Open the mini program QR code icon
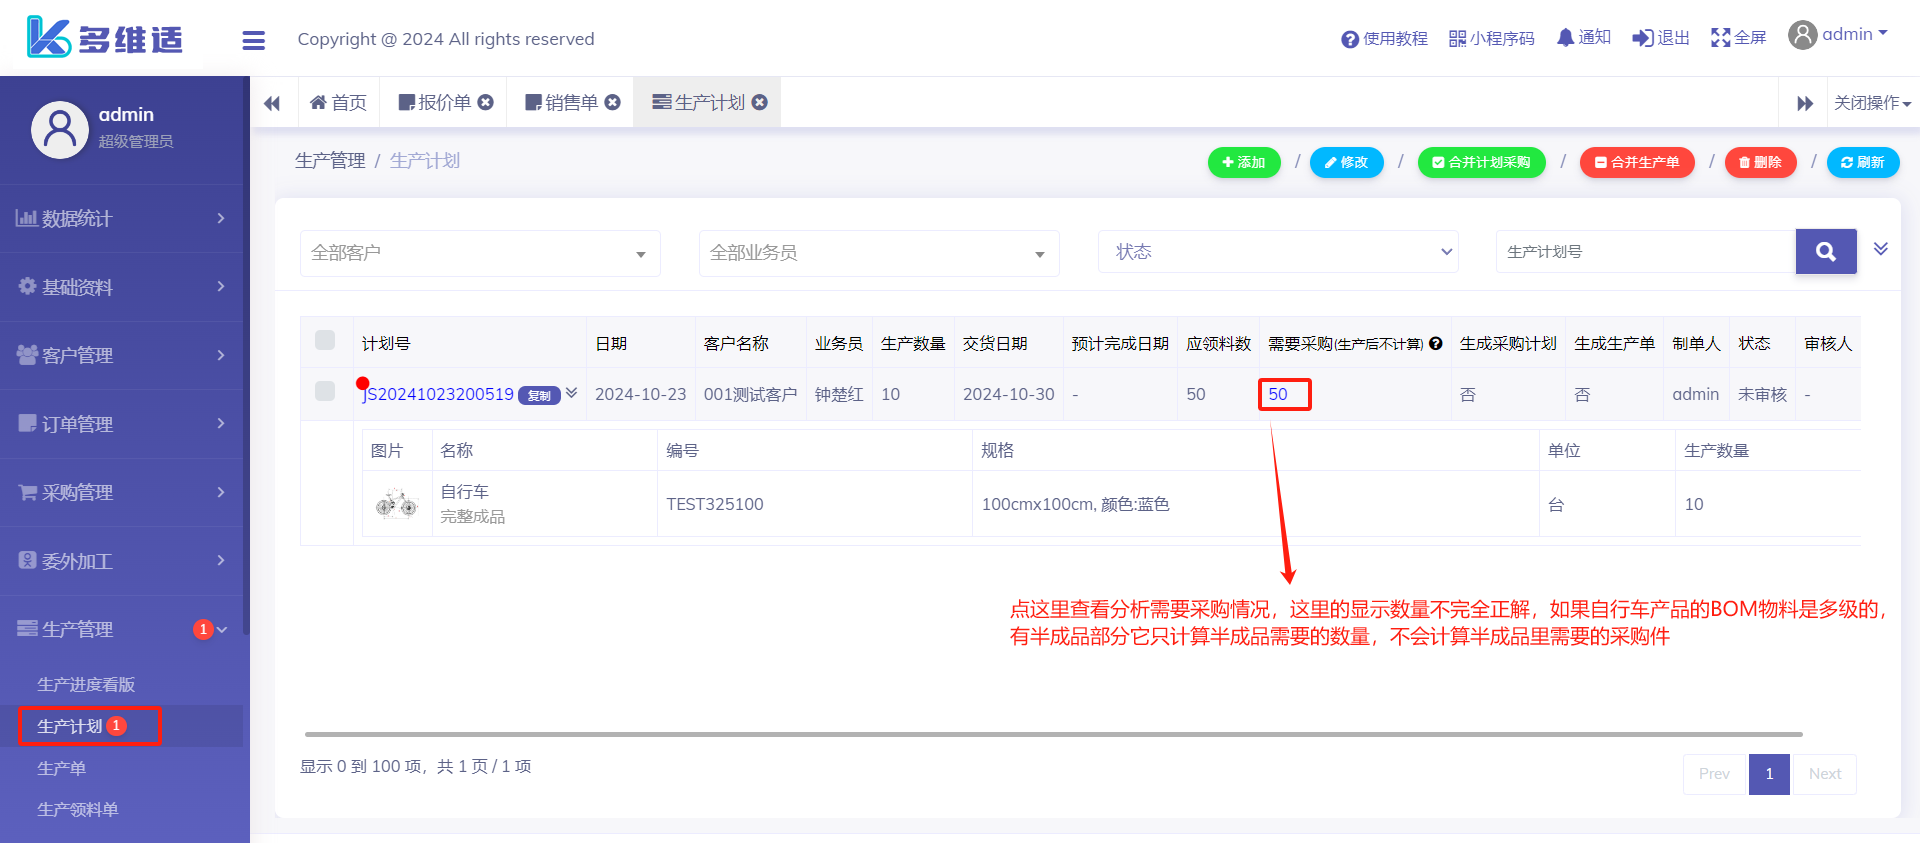 1457,39
